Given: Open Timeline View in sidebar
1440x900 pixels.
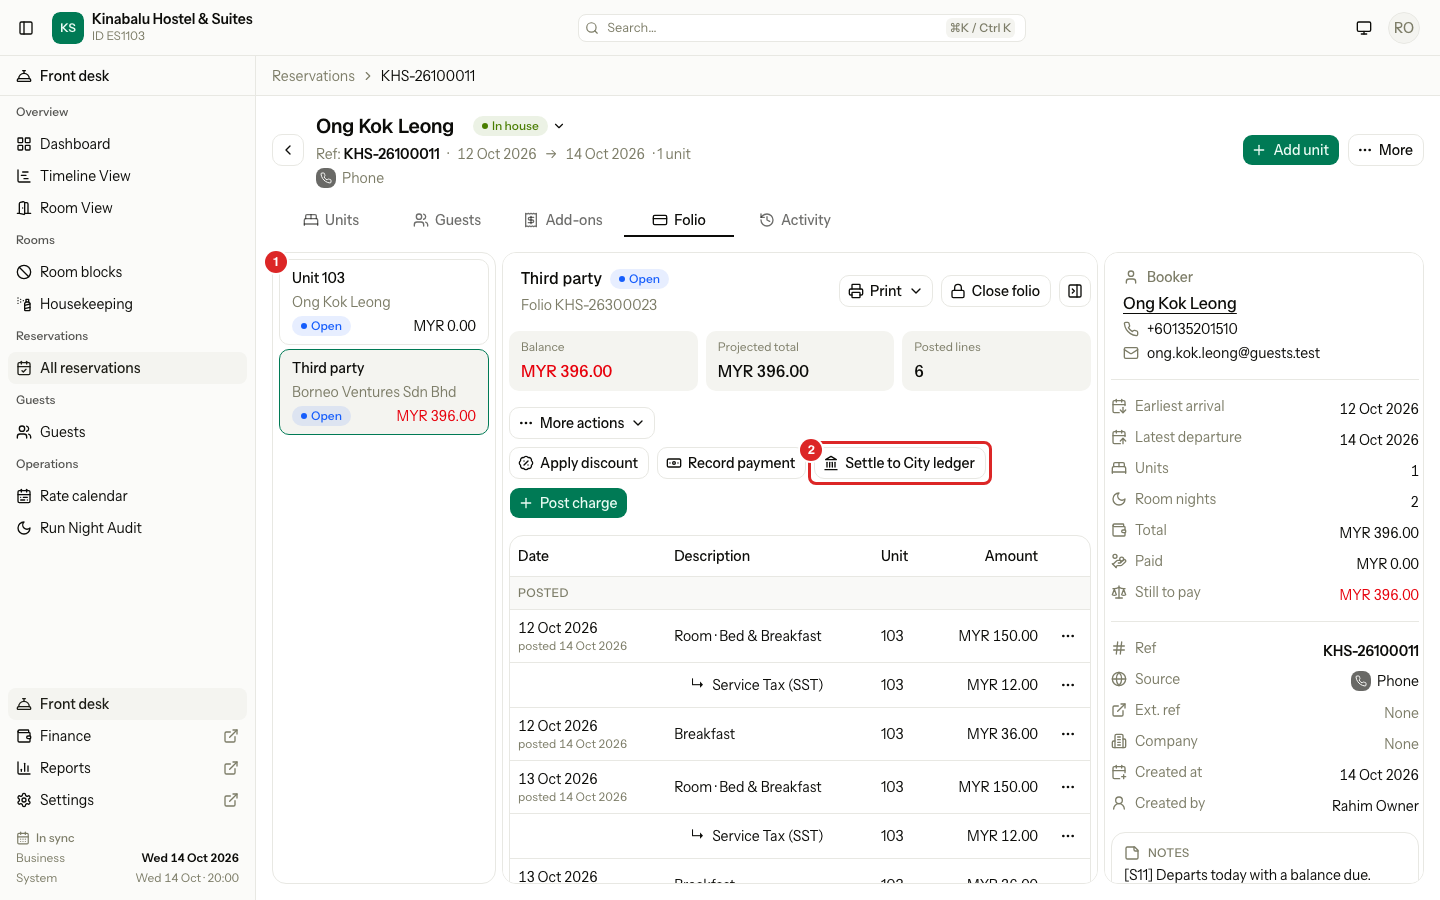Looking at the screenshot, I should click(127, 176).
